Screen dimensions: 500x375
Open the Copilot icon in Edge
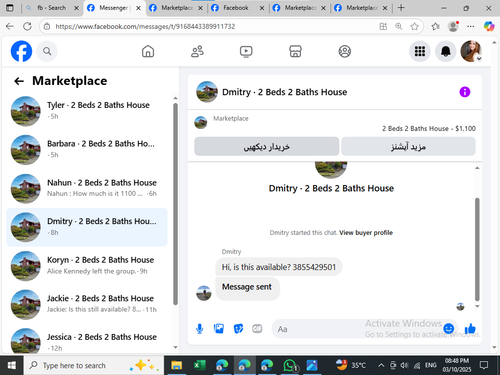[x=489, y=26]
